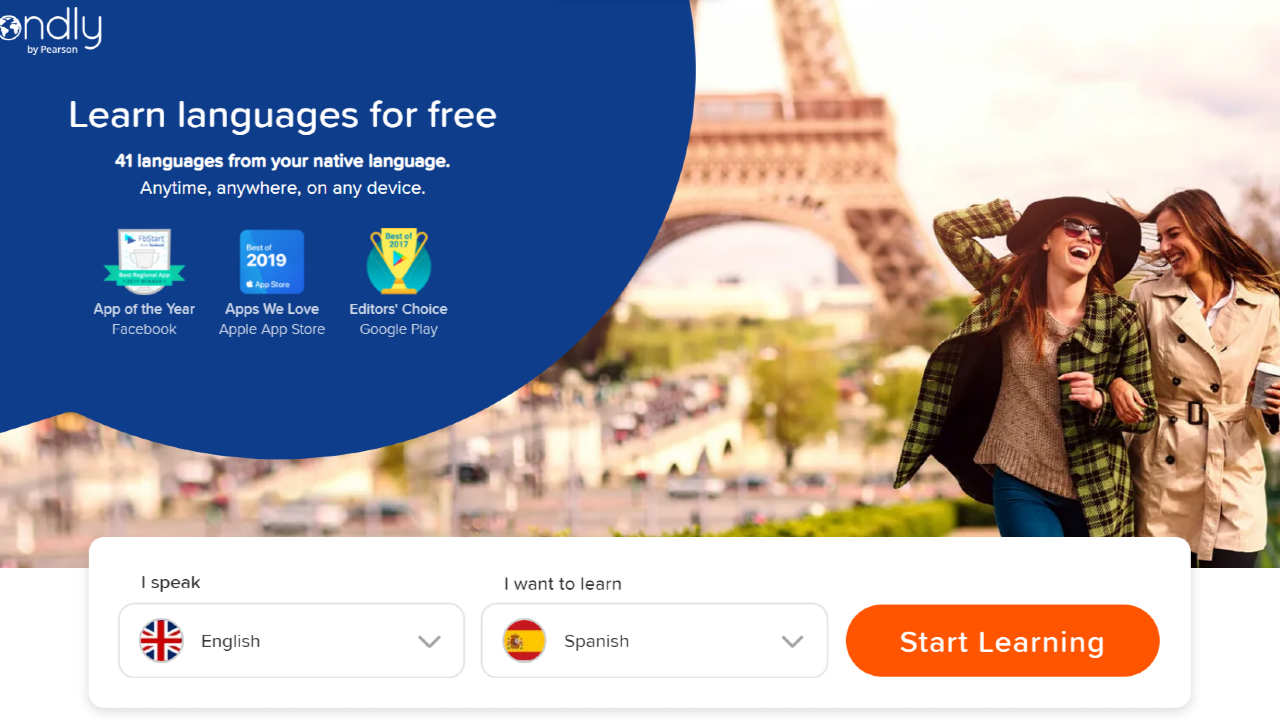The width and height of the screenshot is (1280, 720).
Task: Open the 'I want to learn' selector
Action: 655,640
